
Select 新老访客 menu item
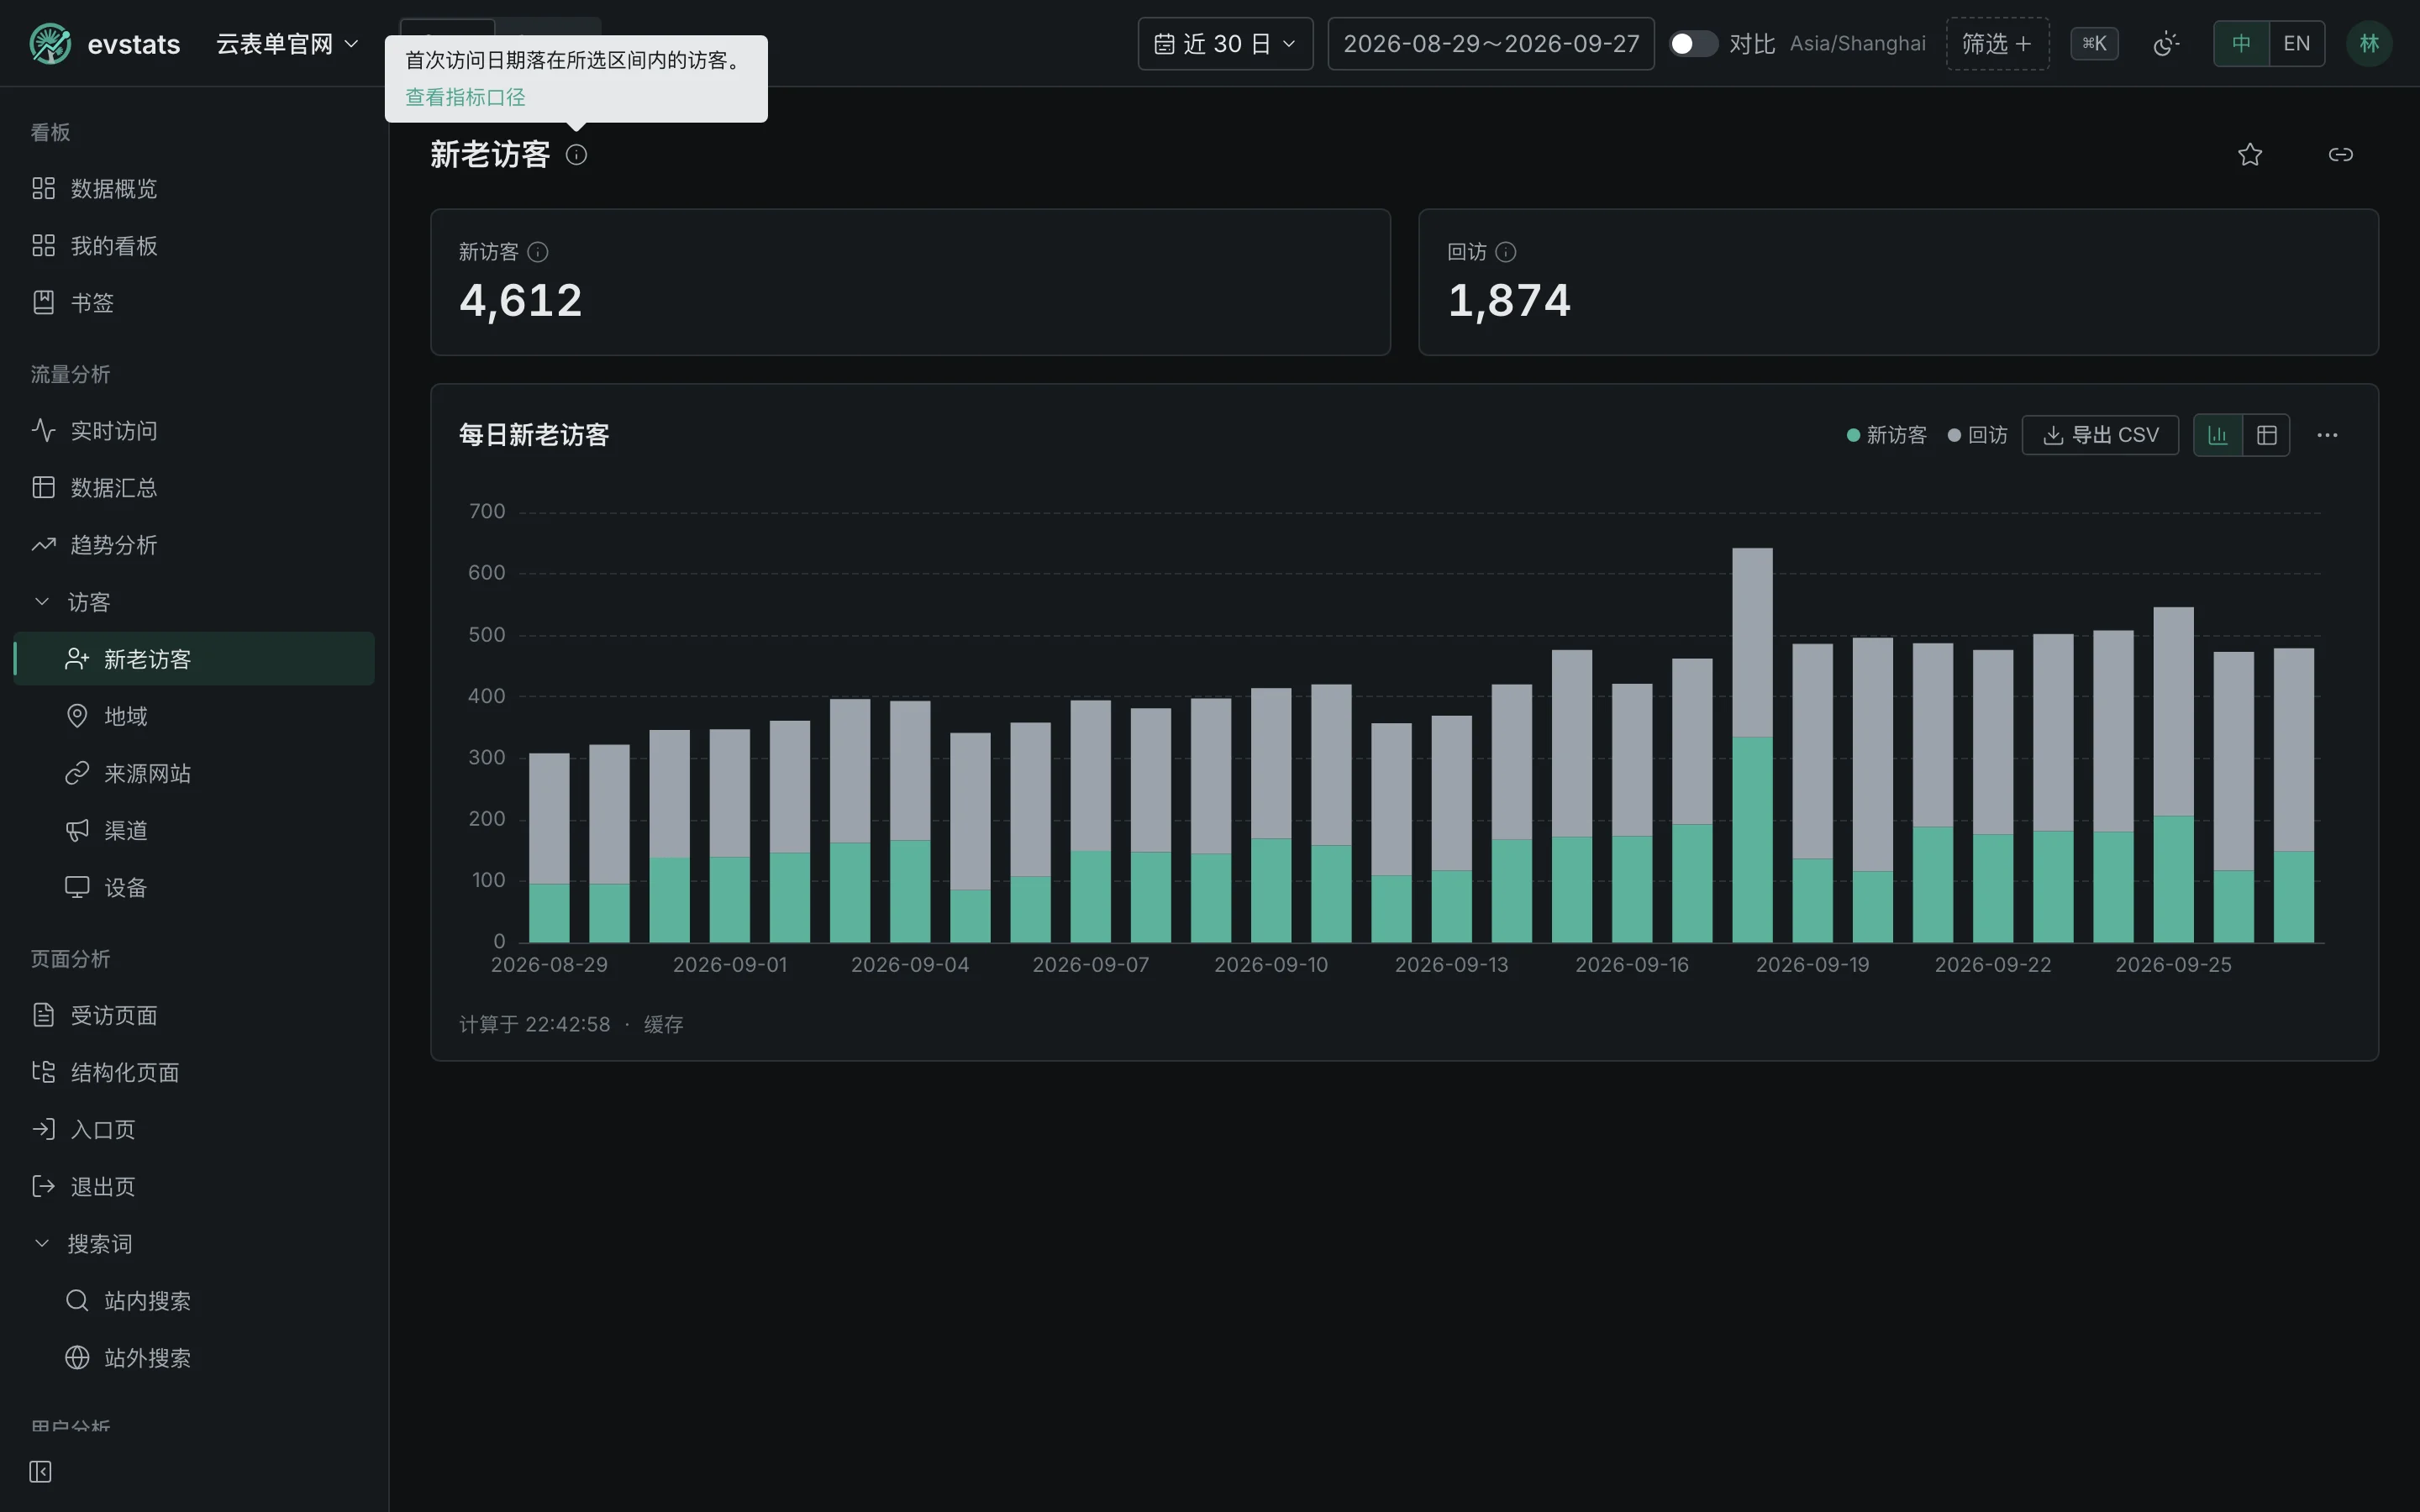pyautogui.click(x=194, y=659)
